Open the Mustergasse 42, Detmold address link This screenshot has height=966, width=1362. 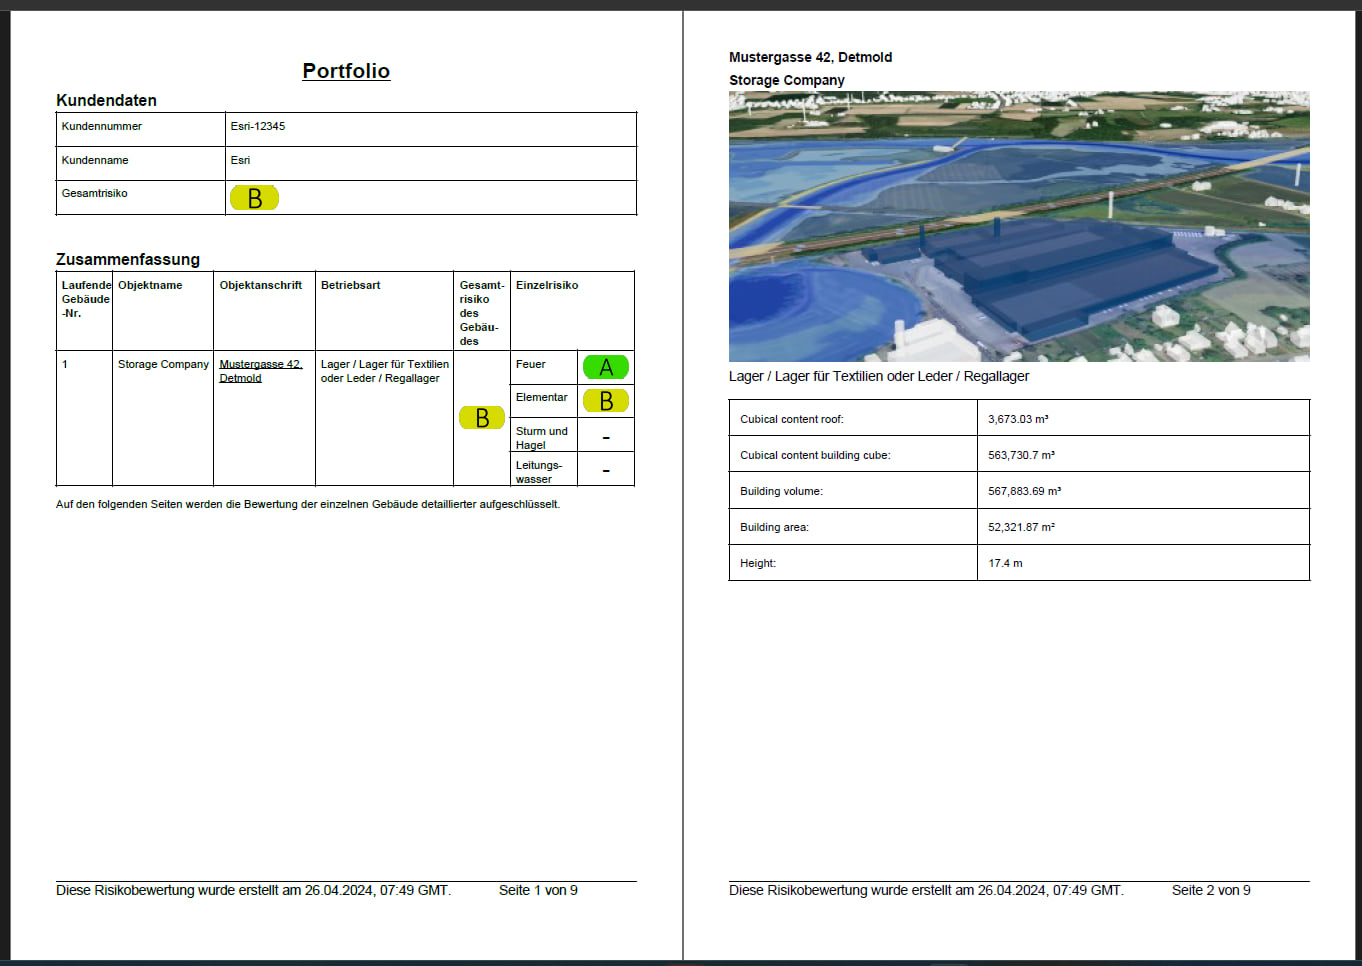click(260, 369)
